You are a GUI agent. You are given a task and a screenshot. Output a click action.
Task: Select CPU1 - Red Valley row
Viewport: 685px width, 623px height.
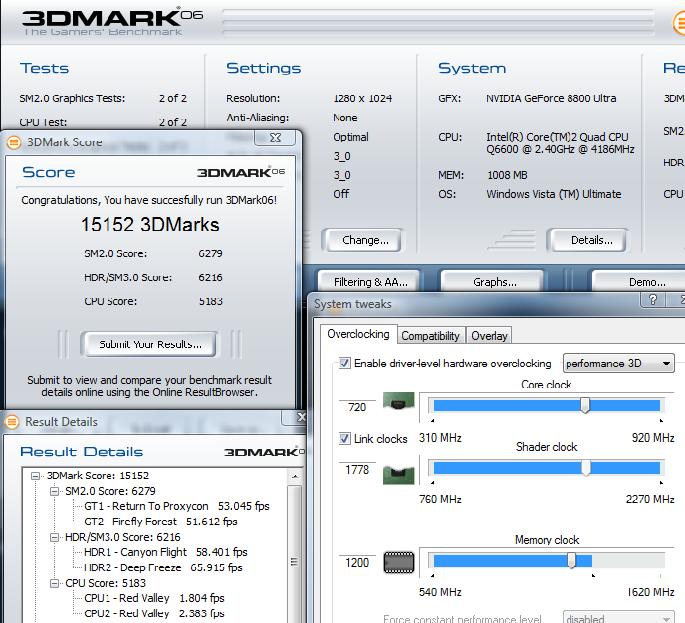pyautogui.click(x=154, y=598)
